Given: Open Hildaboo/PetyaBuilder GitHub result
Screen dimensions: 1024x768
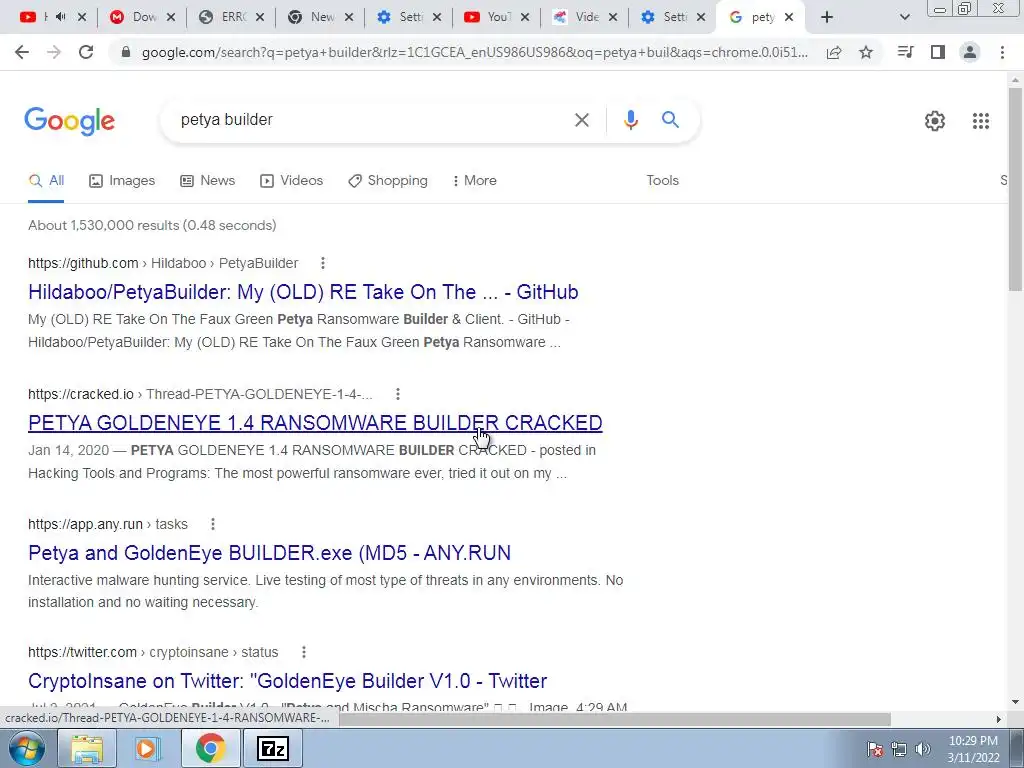Looking at the screenshot, I should tap(303, 292).
